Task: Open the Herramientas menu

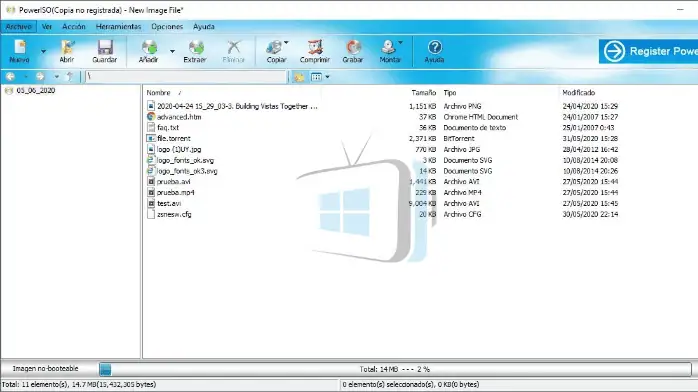Action: [x=118, y=27]
